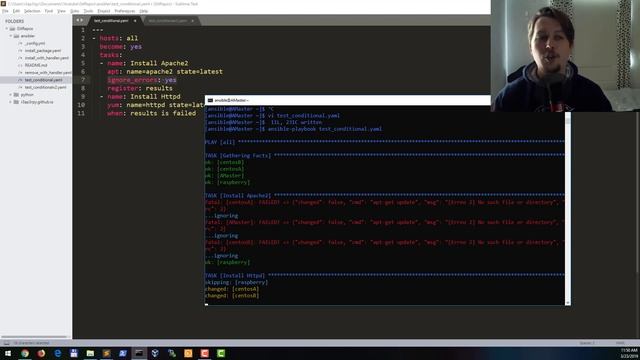Click the tab navigation arrows left of tabs
Viewport: 640px width, 360px height.
(x=80, y=20)
